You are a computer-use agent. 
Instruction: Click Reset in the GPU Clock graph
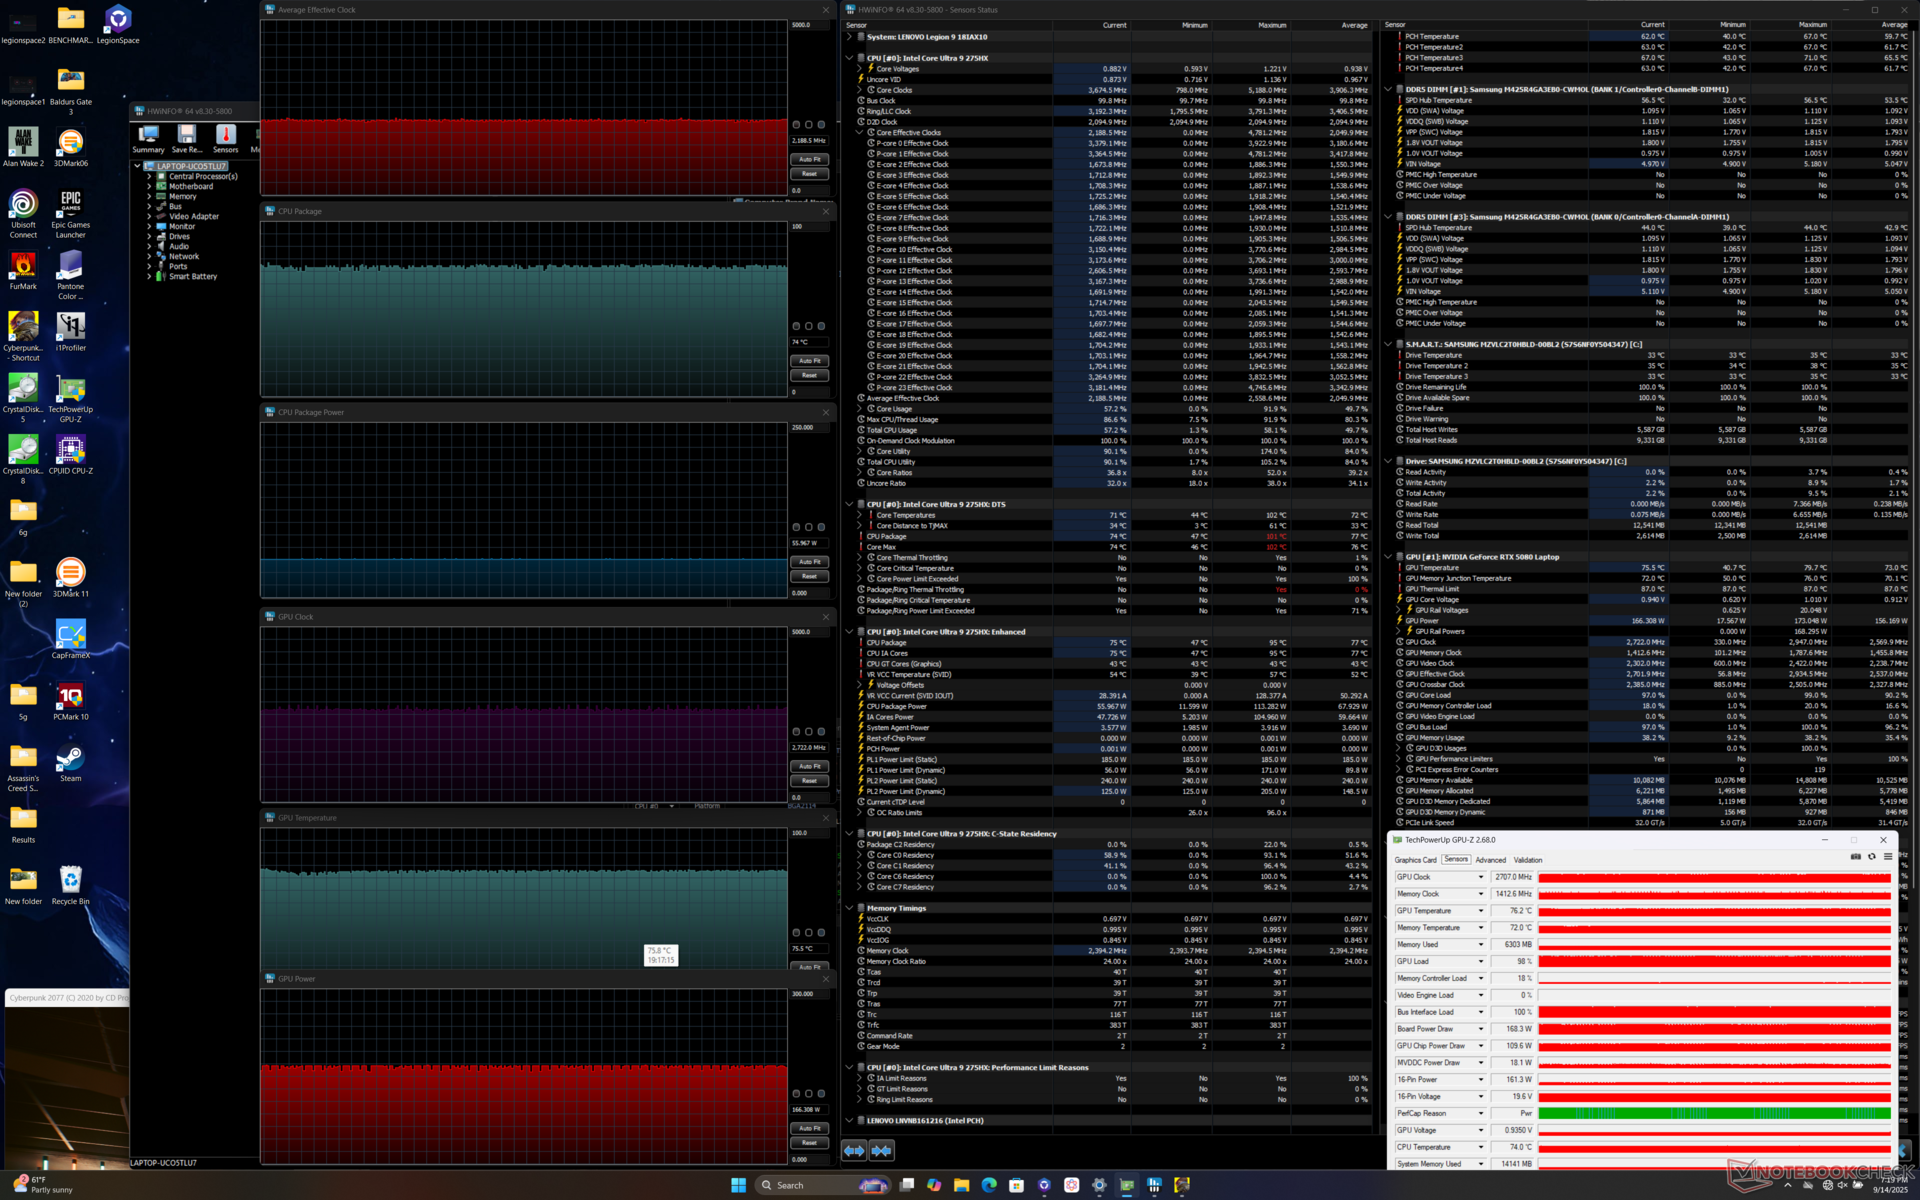coord(809,781)
